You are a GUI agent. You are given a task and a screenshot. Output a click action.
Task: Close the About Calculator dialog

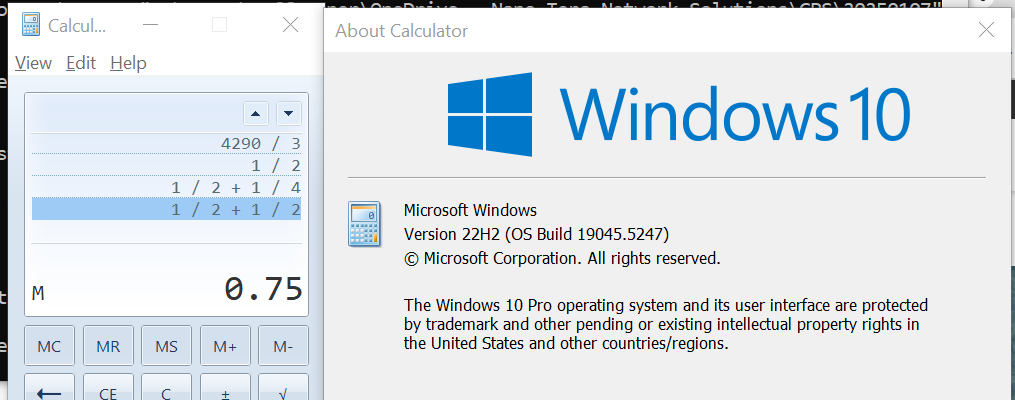point(986,30)
